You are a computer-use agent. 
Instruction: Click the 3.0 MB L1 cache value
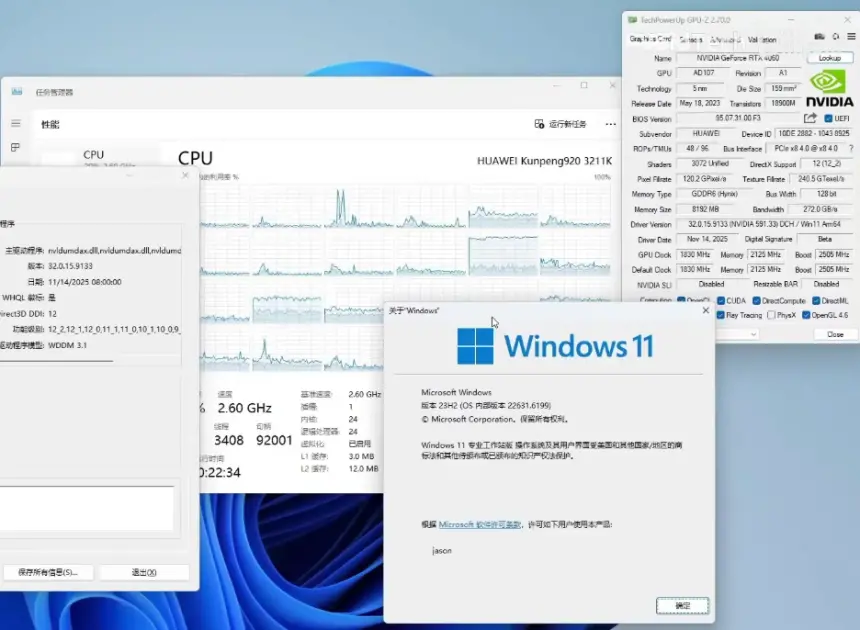pos(361,456)
